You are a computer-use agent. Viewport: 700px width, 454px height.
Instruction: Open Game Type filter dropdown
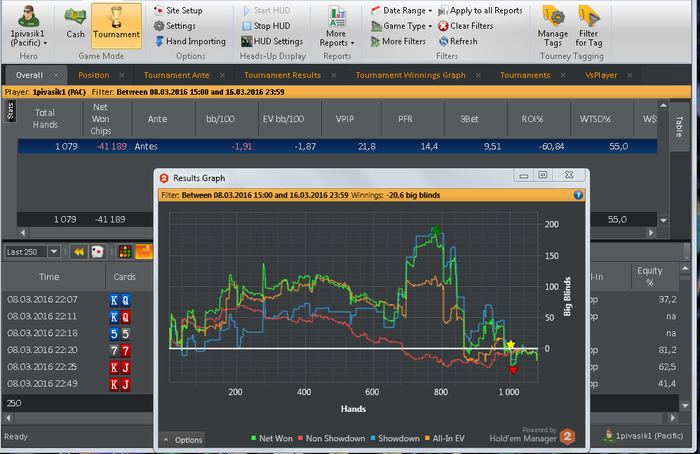click(x=401, y=26)
